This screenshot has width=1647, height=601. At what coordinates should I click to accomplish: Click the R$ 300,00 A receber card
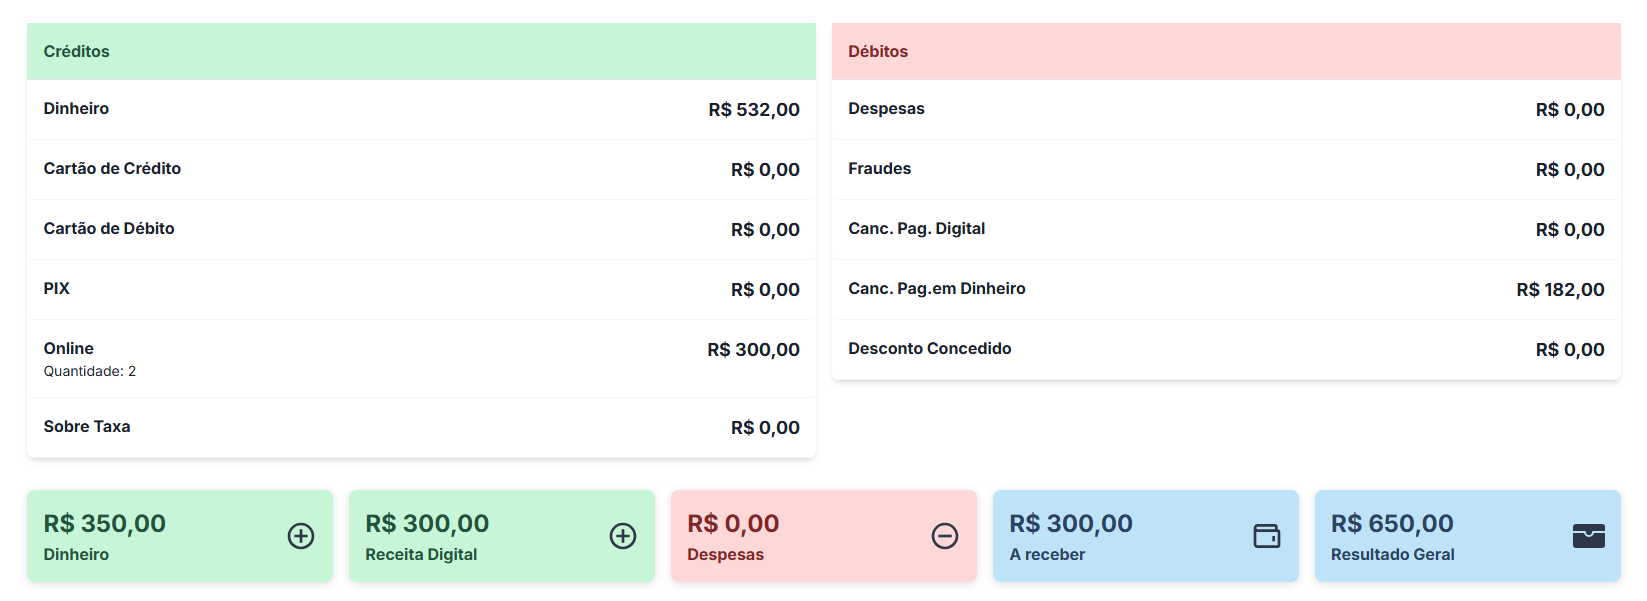[x=1146, y=536]
